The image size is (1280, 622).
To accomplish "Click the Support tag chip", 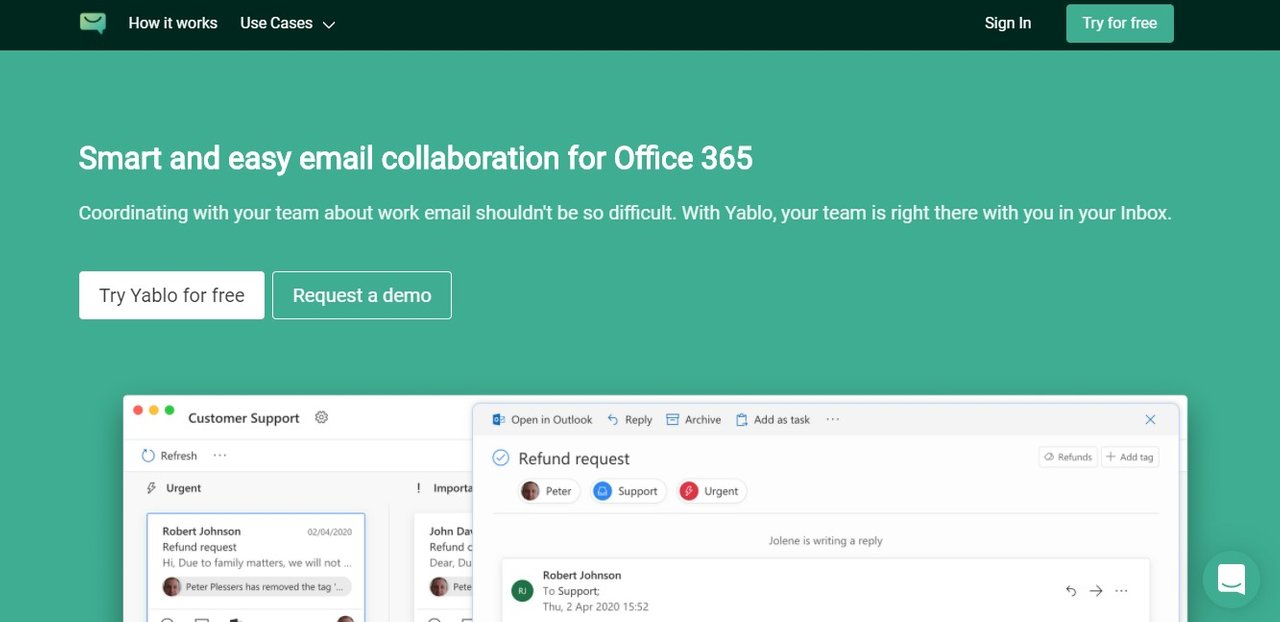I will coord(628,491).
